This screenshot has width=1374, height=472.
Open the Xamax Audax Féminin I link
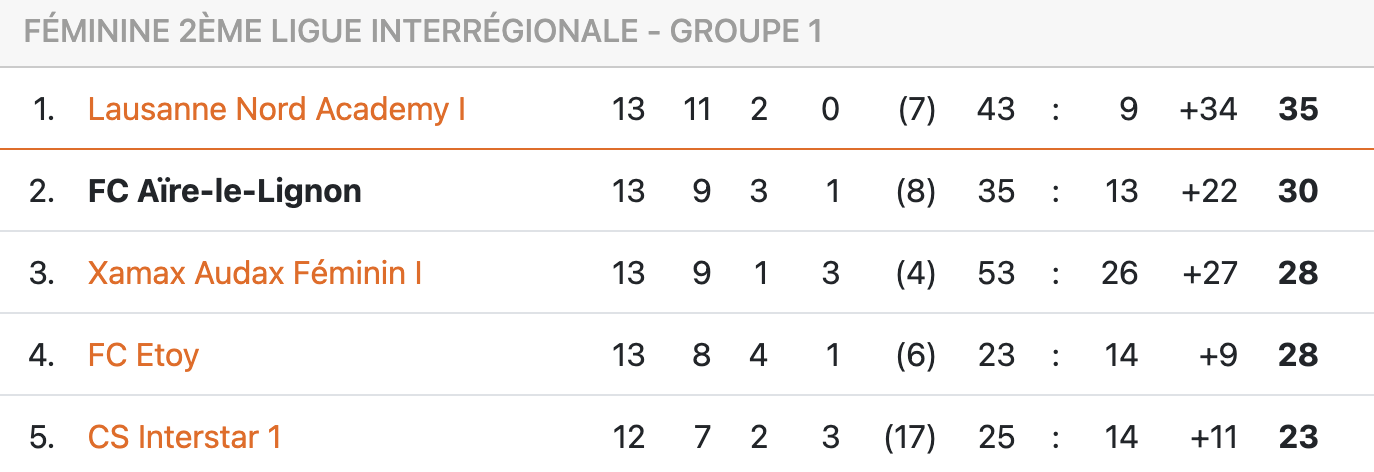click(x=254, y=273)
